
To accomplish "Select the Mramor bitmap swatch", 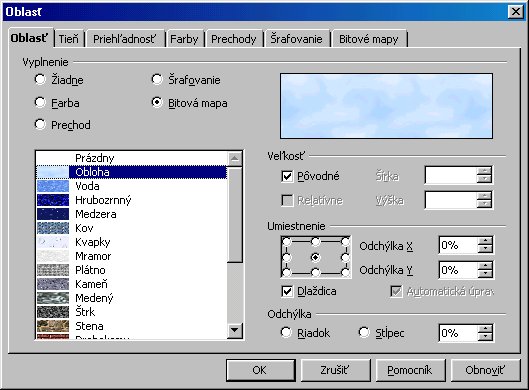I will [53, 256].
